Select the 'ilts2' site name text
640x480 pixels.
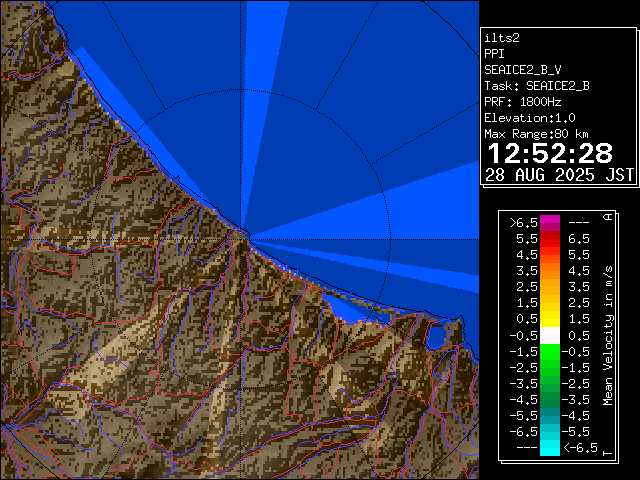[x=503, y=37]
